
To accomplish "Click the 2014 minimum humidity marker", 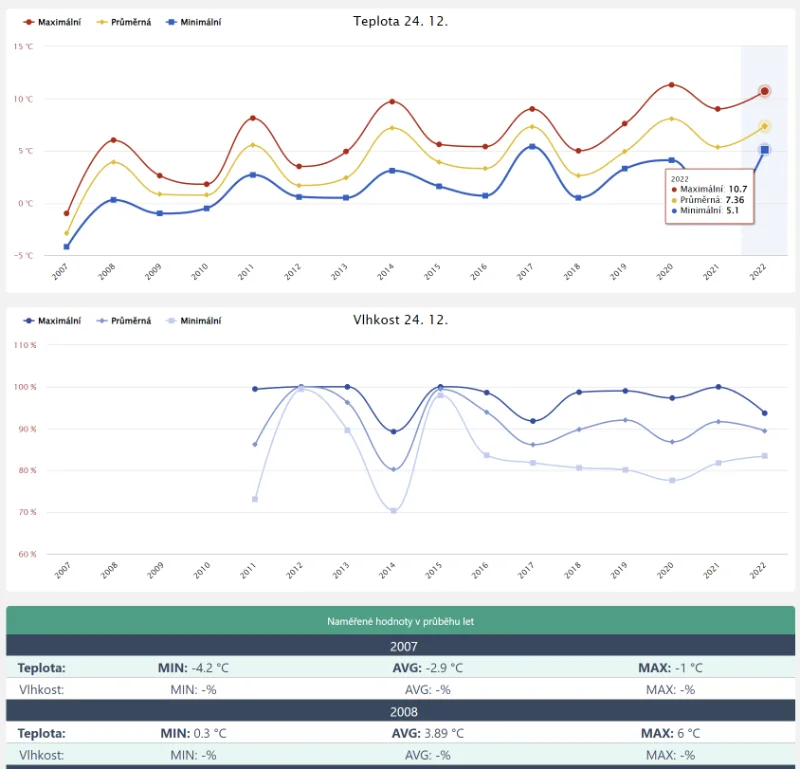I will [x=393, y=511].
